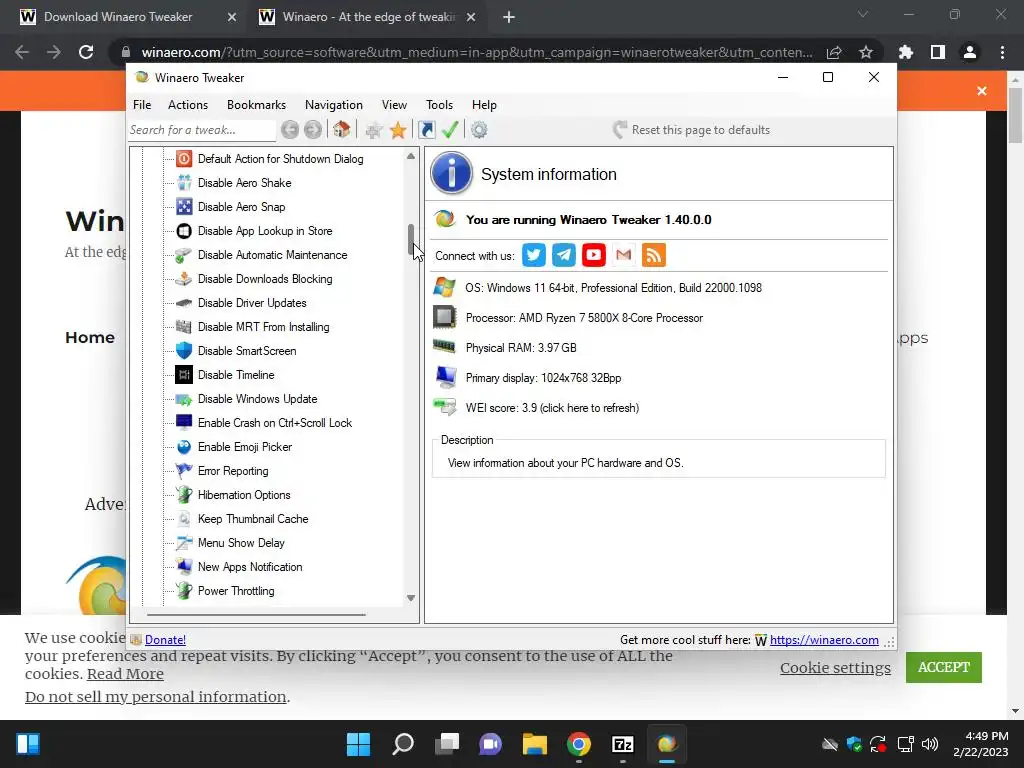This screenshot has height=768, width=1024.
Task: Click Chrome's share page icon
Action: 834,52
